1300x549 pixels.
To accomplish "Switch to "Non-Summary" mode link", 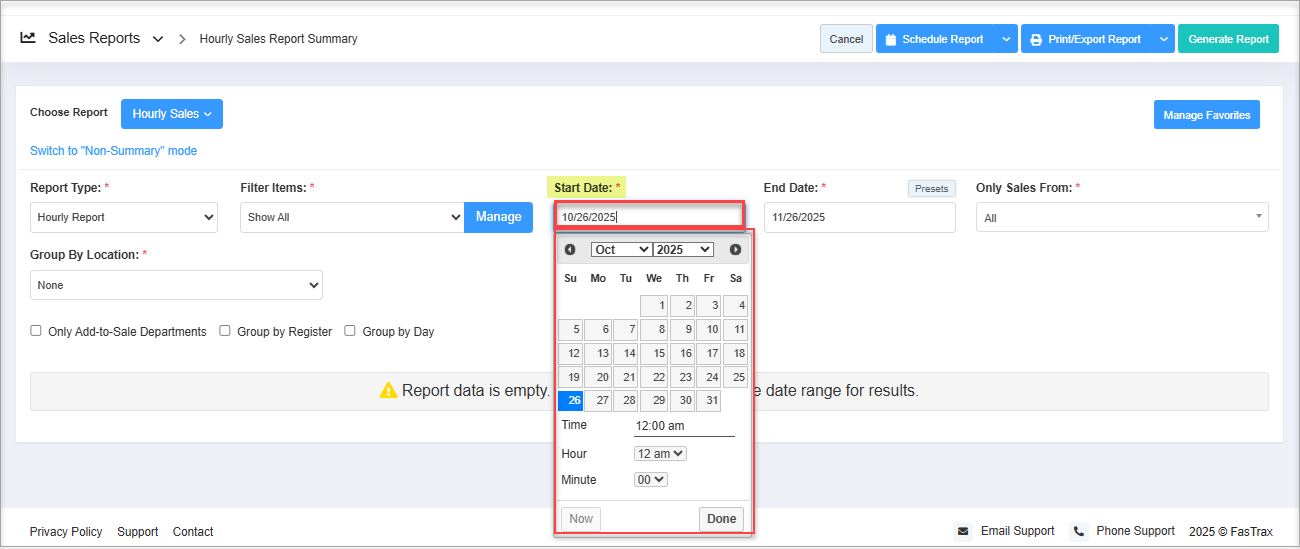I will 113,151.
